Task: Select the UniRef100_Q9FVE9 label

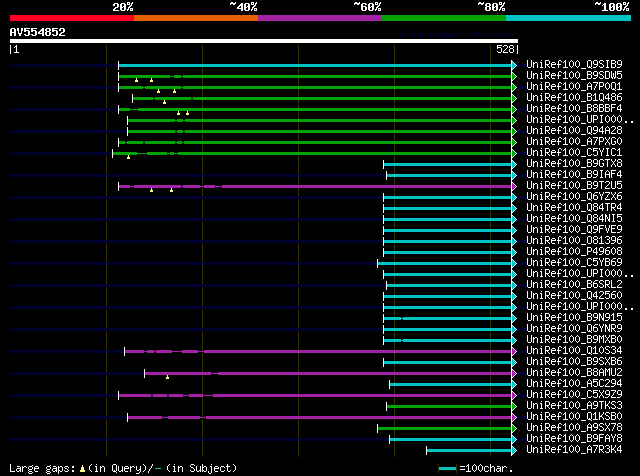Action: coord(574,230)
